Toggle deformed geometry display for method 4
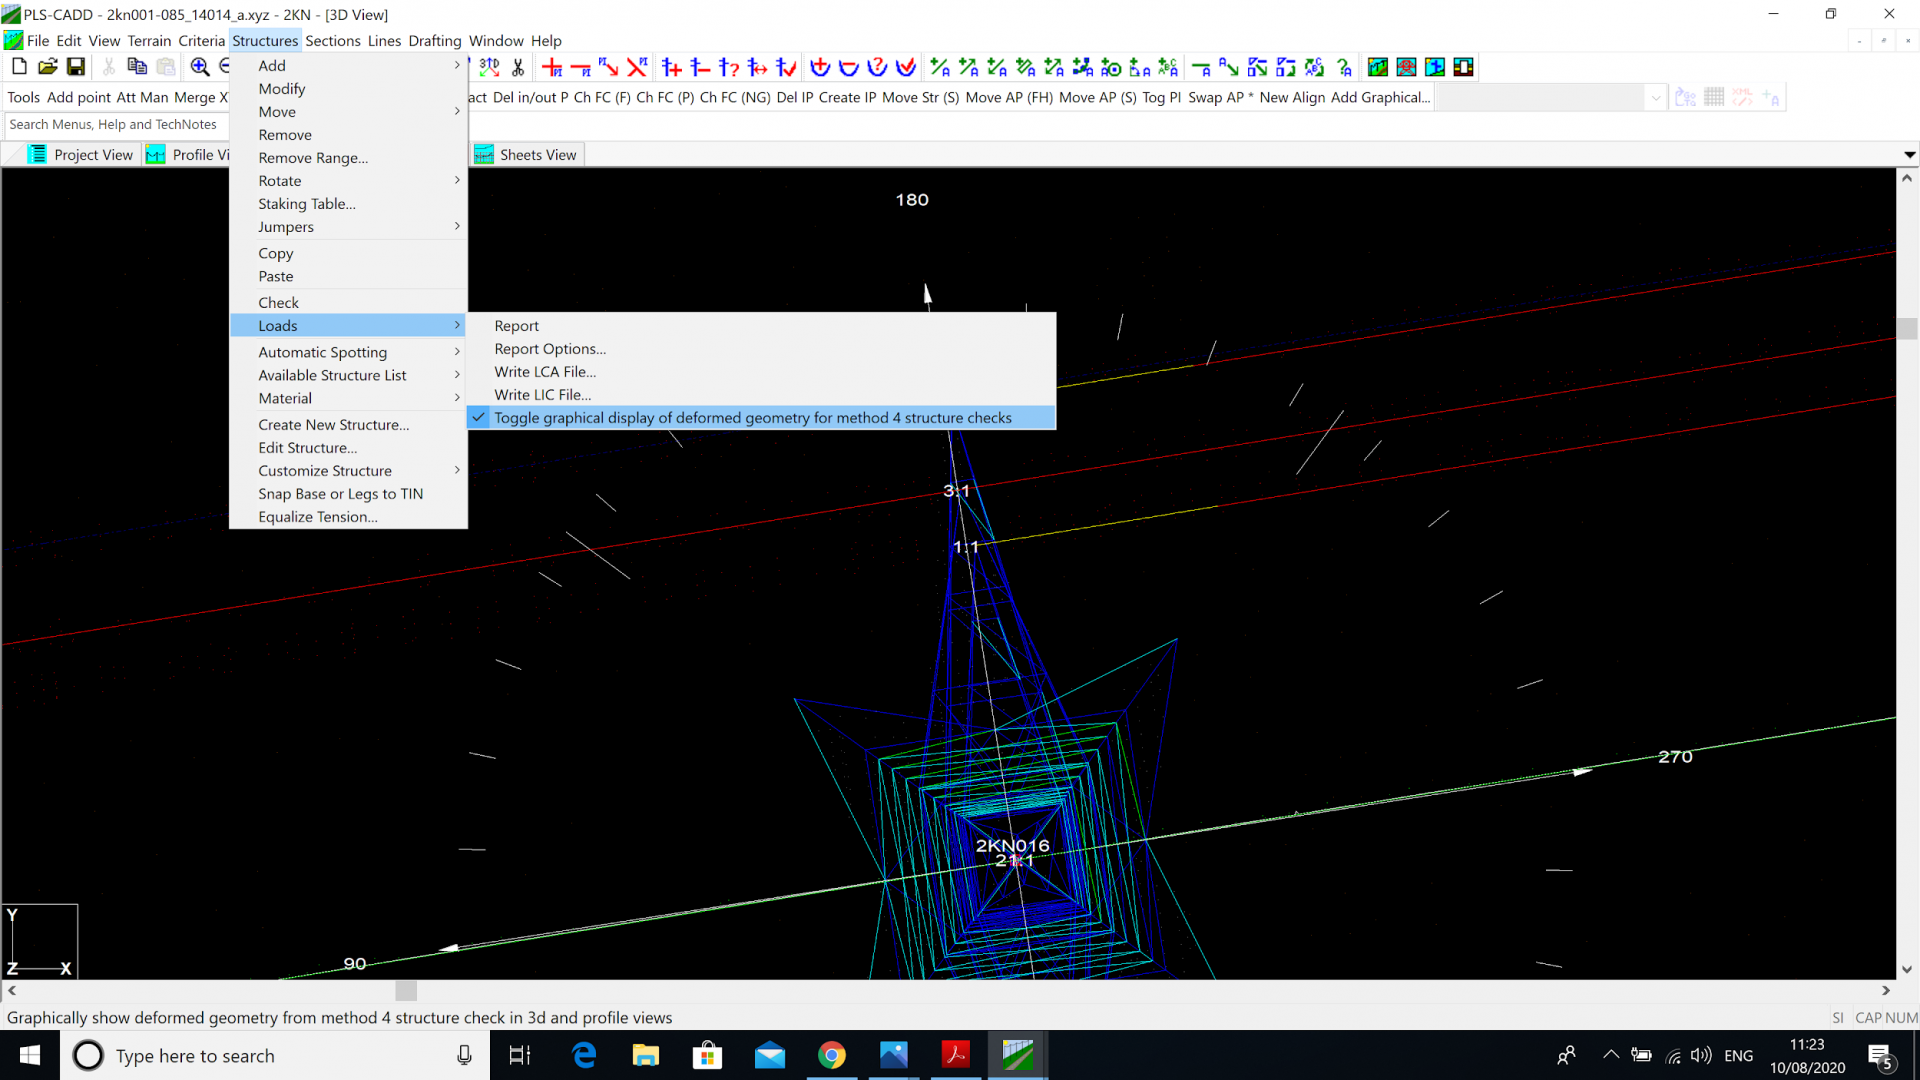This screenshot has width=1920, height=1080. (761, 418)
